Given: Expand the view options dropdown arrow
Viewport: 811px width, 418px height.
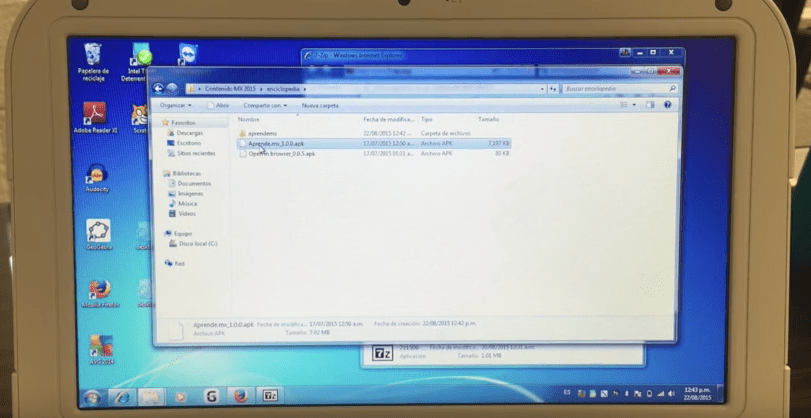Looking at the screenshot, I should (x=634, y=104).
